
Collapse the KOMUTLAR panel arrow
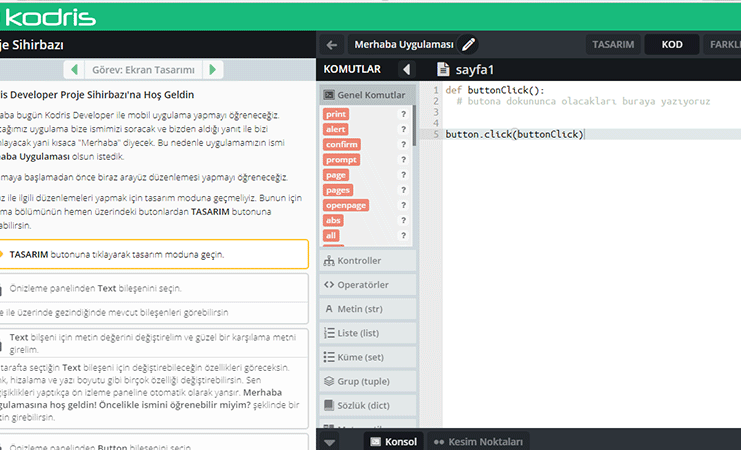coord(406,69)
